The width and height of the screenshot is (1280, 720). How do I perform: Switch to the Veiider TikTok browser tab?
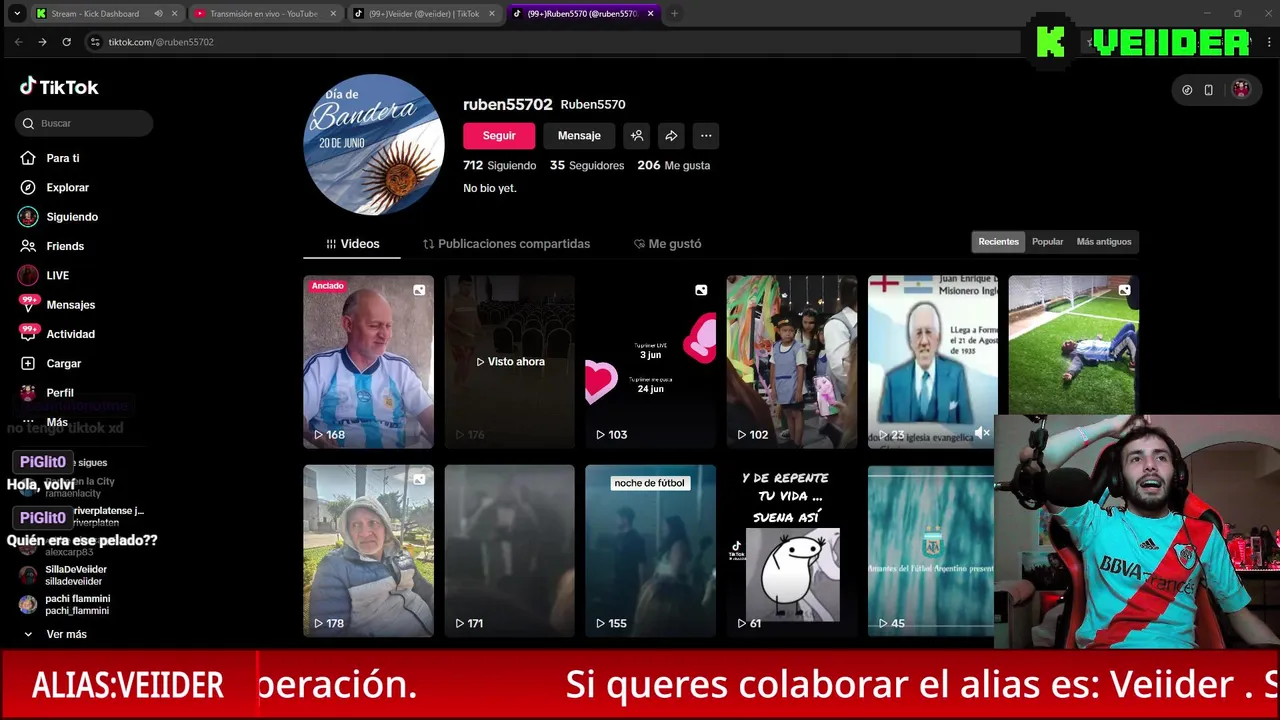pos(424,14)
